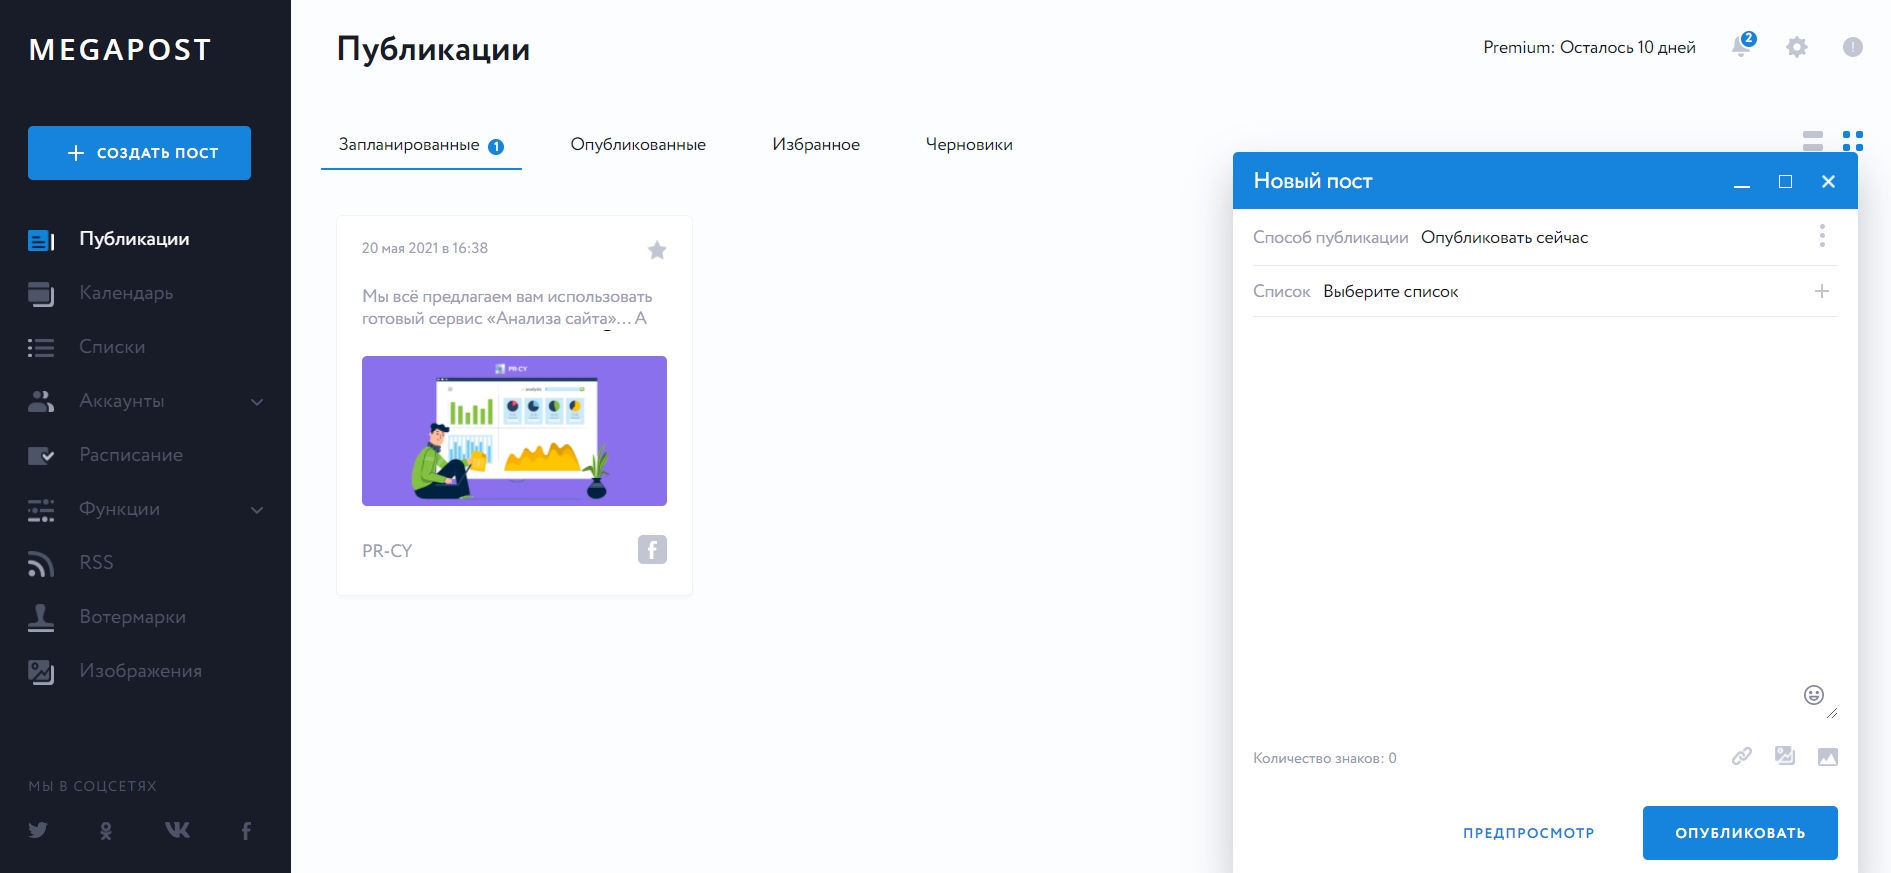Image resolution: width=1891 pixels, height=873 pixels.
Task: Open Публикации in the sidebar
Action: (134, 239)
